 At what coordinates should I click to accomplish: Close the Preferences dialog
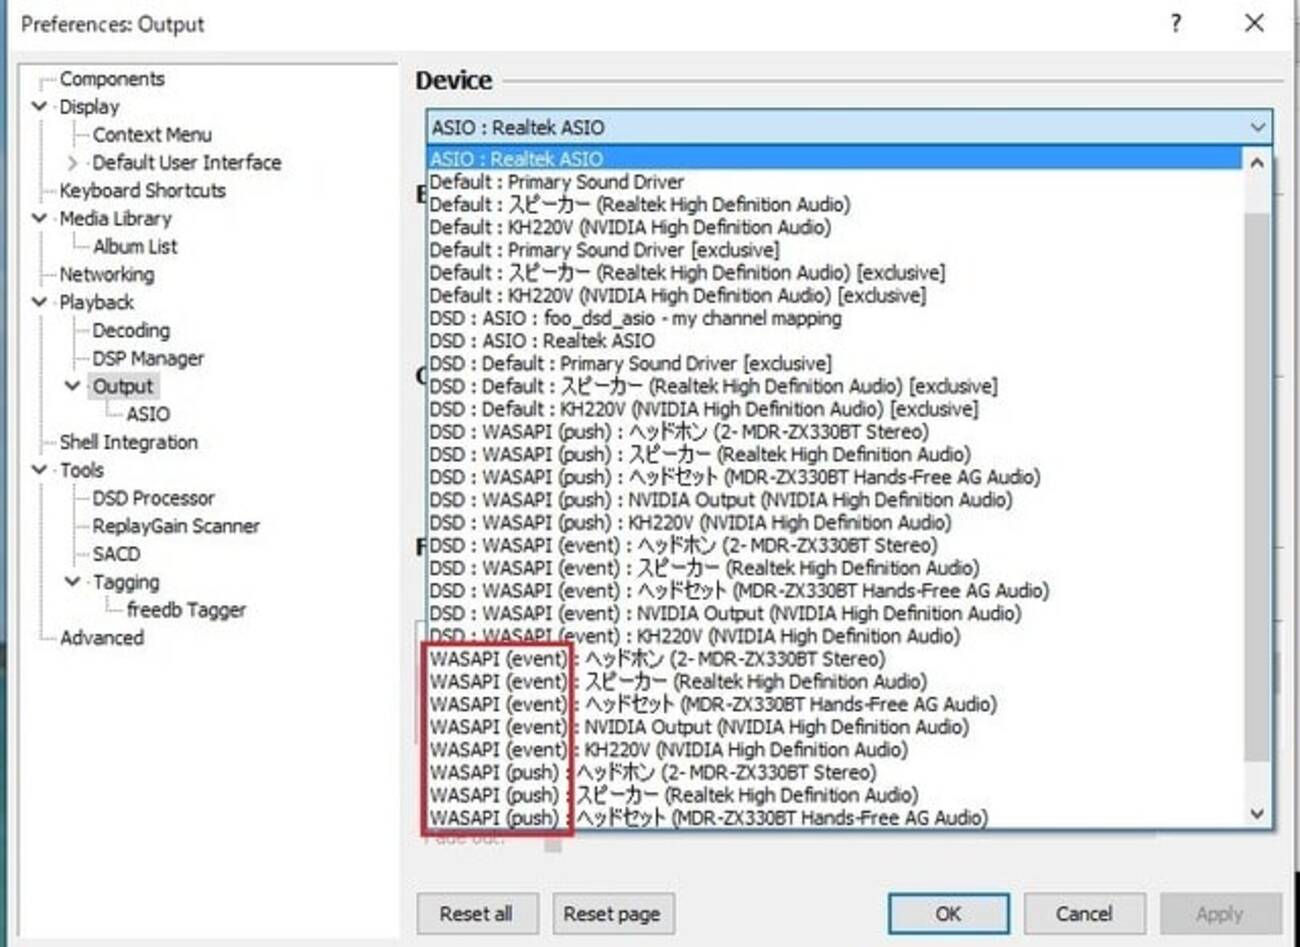(x=1254, y=23)
